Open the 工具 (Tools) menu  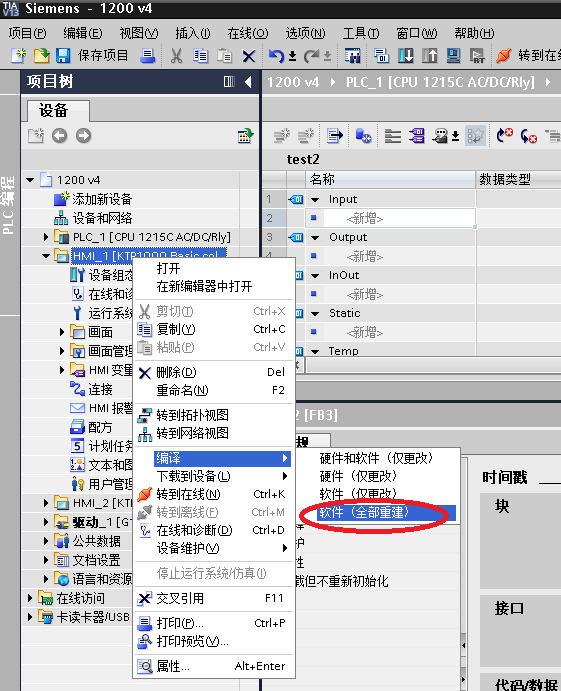(360, 33)
